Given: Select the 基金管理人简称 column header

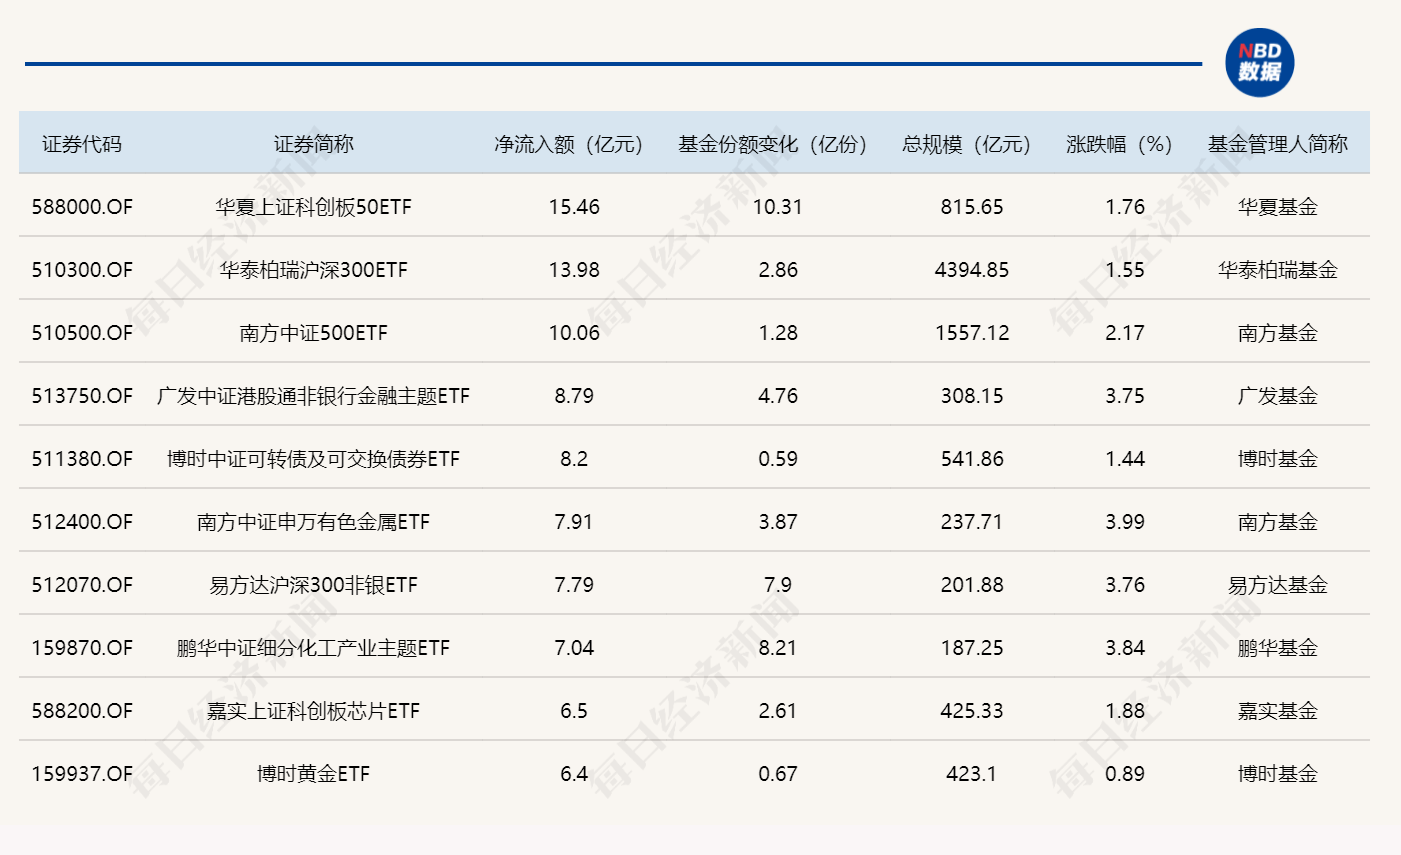Looking at the screenshot, I should pos(1277,144).
